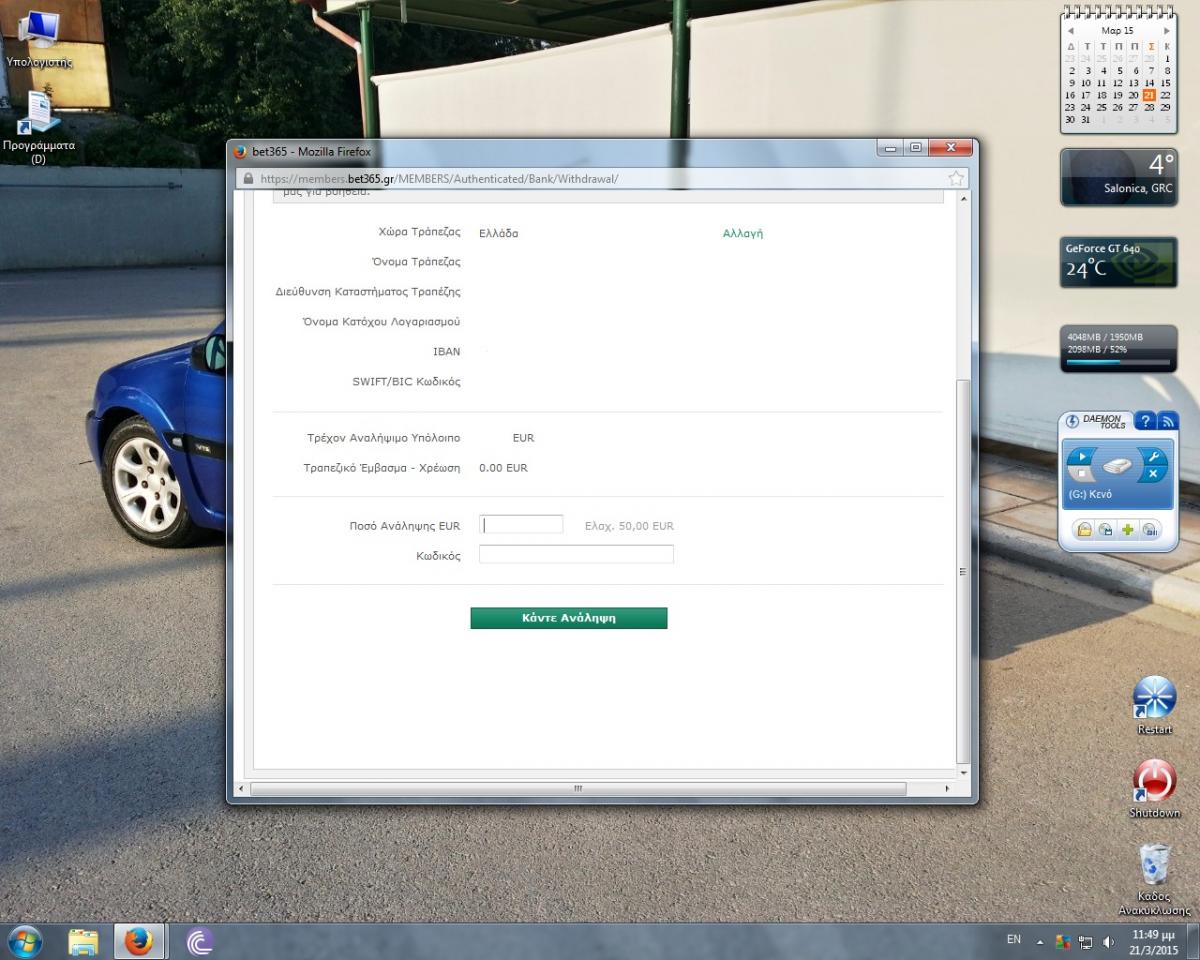Click the bet365 URL in address bar
The image size is (1200, 960).
click(439, 179)
